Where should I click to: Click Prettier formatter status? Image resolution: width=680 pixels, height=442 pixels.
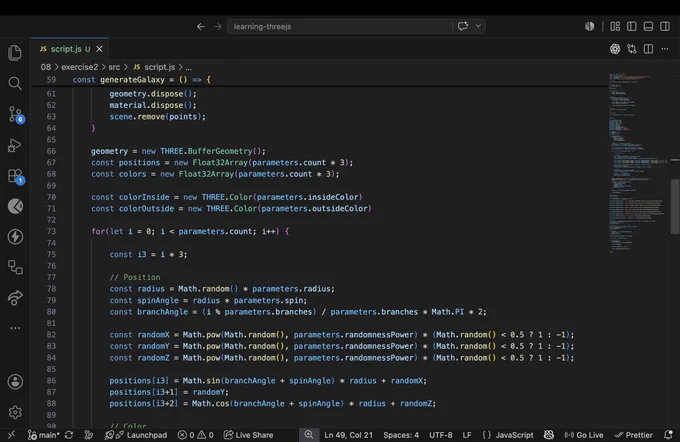(634, 435)
